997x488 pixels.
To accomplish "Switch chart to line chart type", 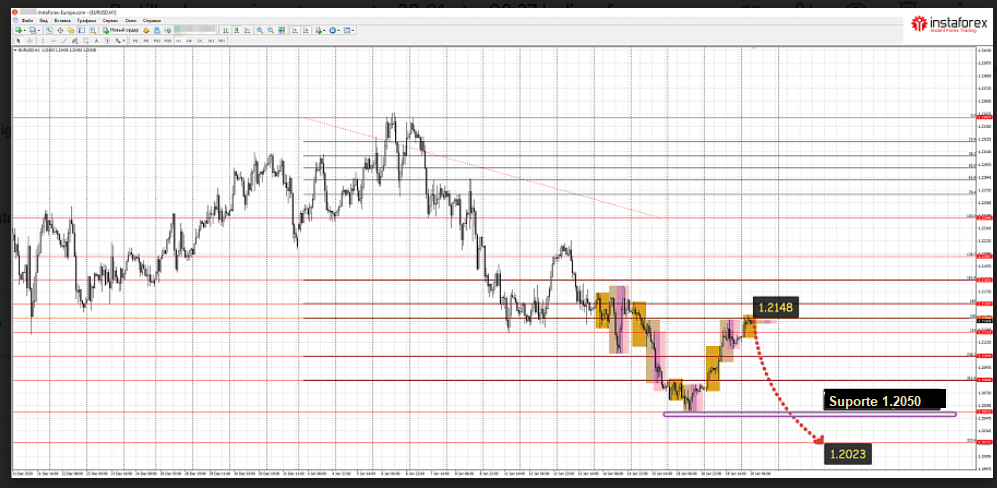I will [x=247, y=31].
